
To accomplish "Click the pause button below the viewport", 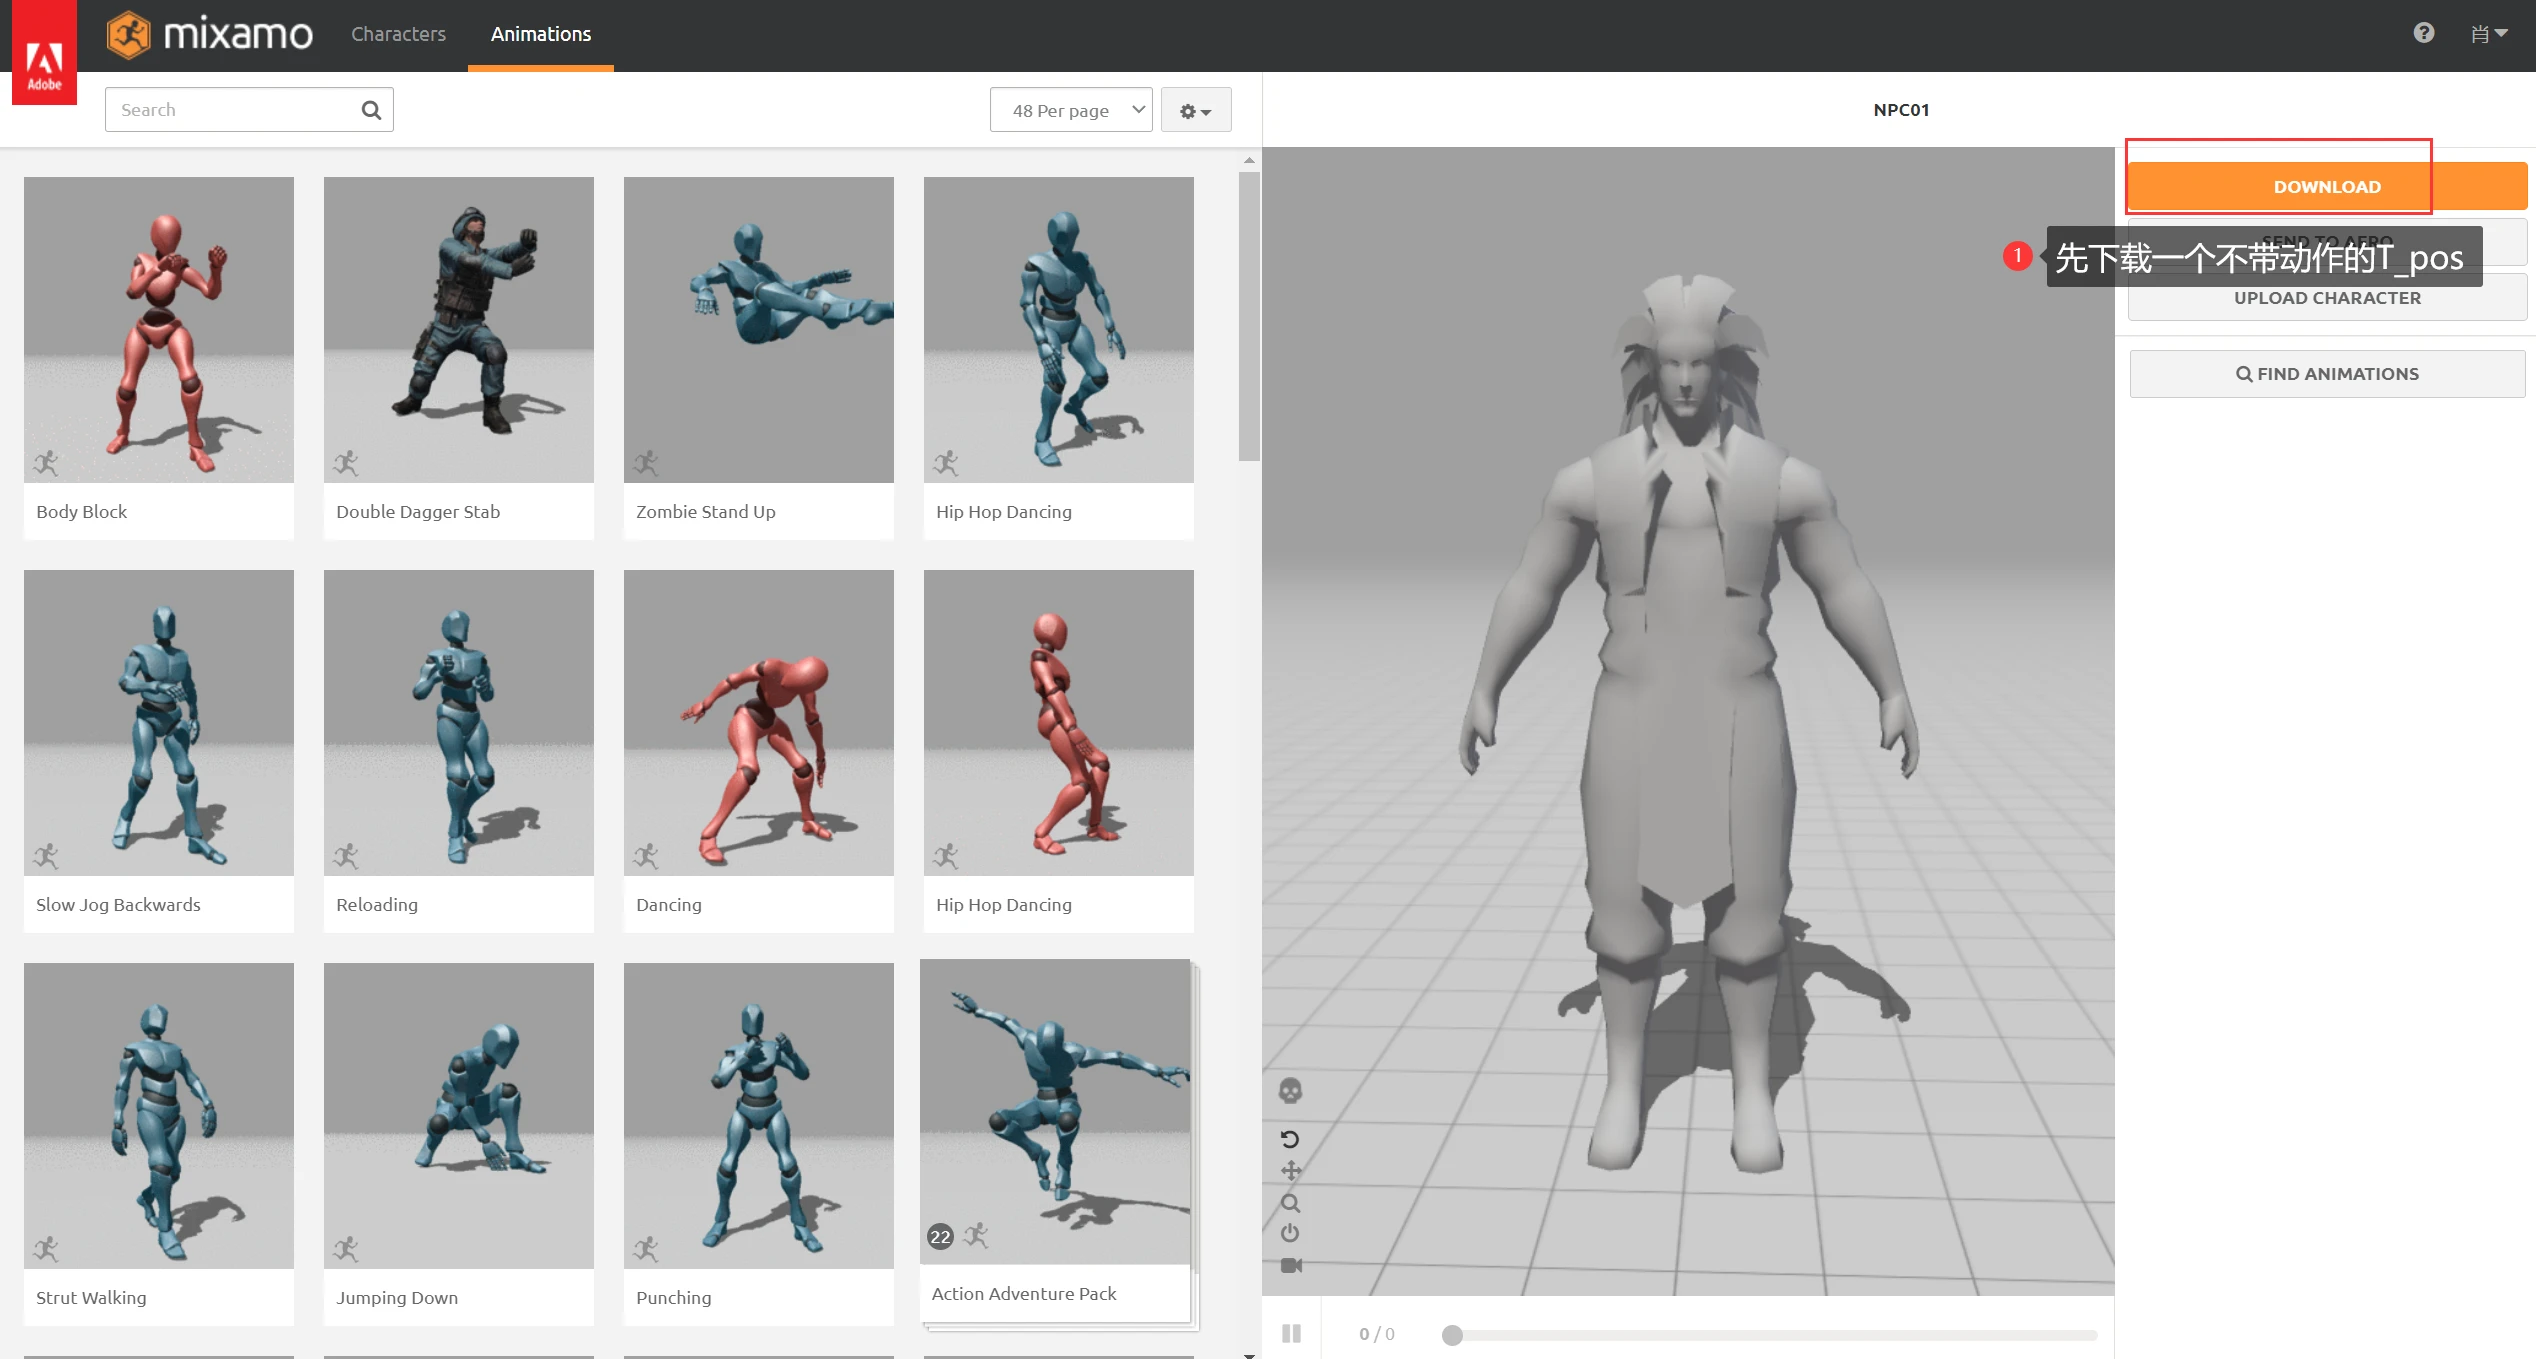I will [x=1291, y=1333].
